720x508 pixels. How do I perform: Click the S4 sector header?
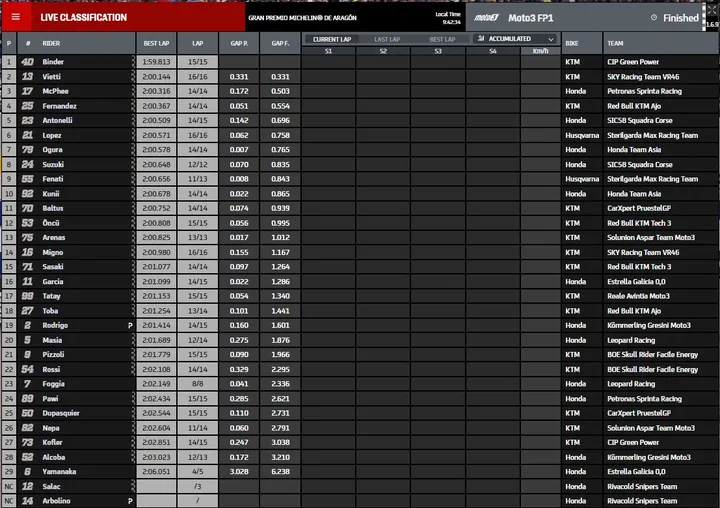493,51
